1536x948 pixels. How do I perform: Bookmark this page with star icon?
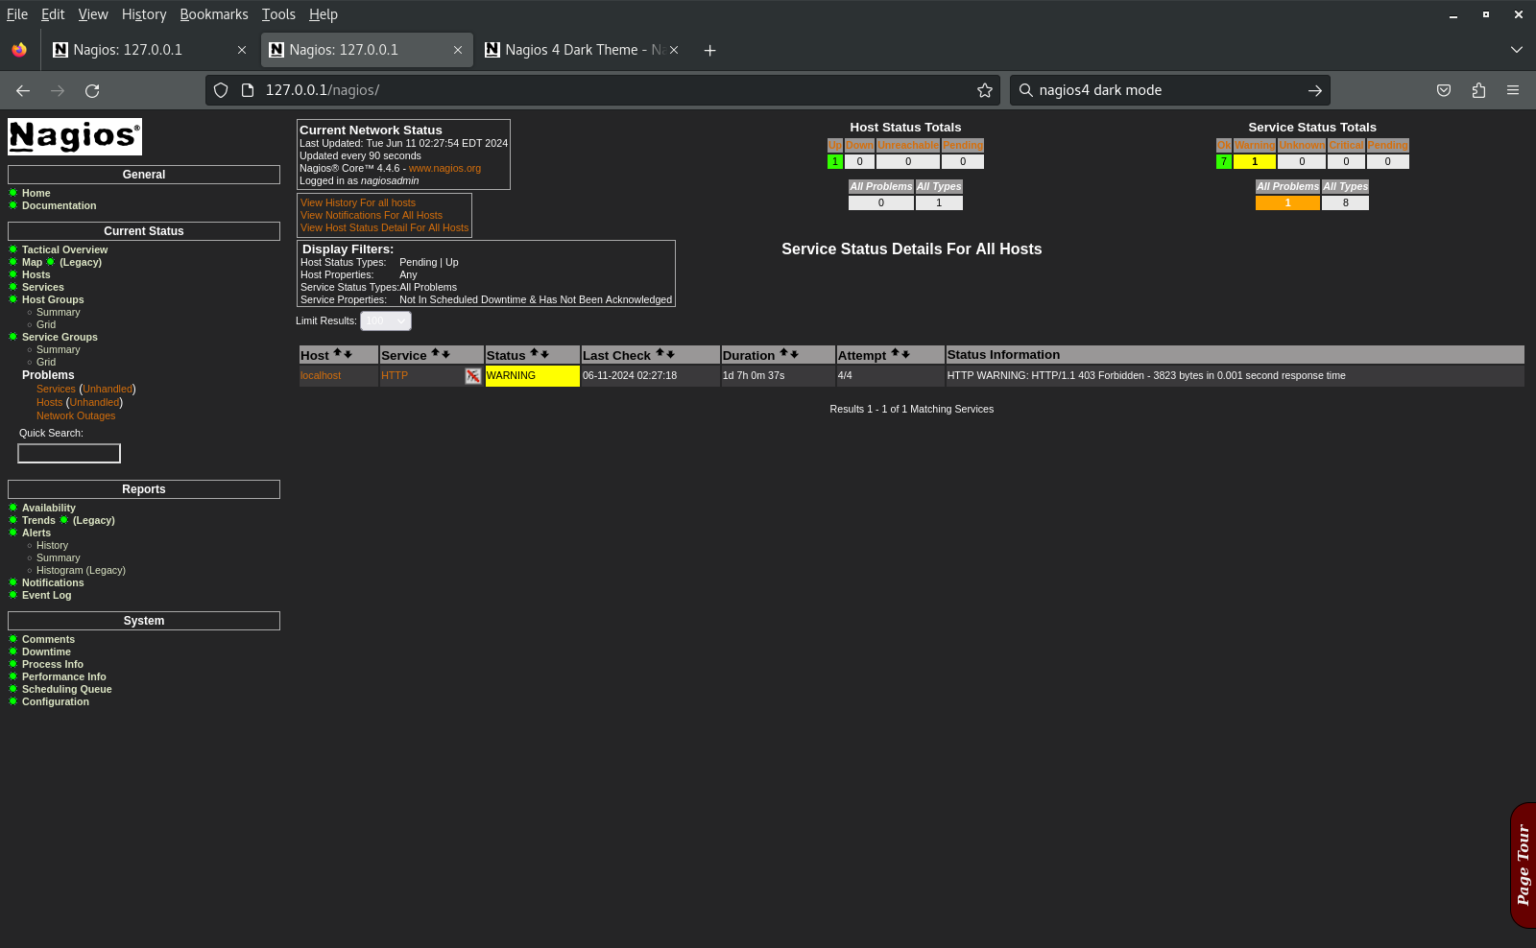985,90
